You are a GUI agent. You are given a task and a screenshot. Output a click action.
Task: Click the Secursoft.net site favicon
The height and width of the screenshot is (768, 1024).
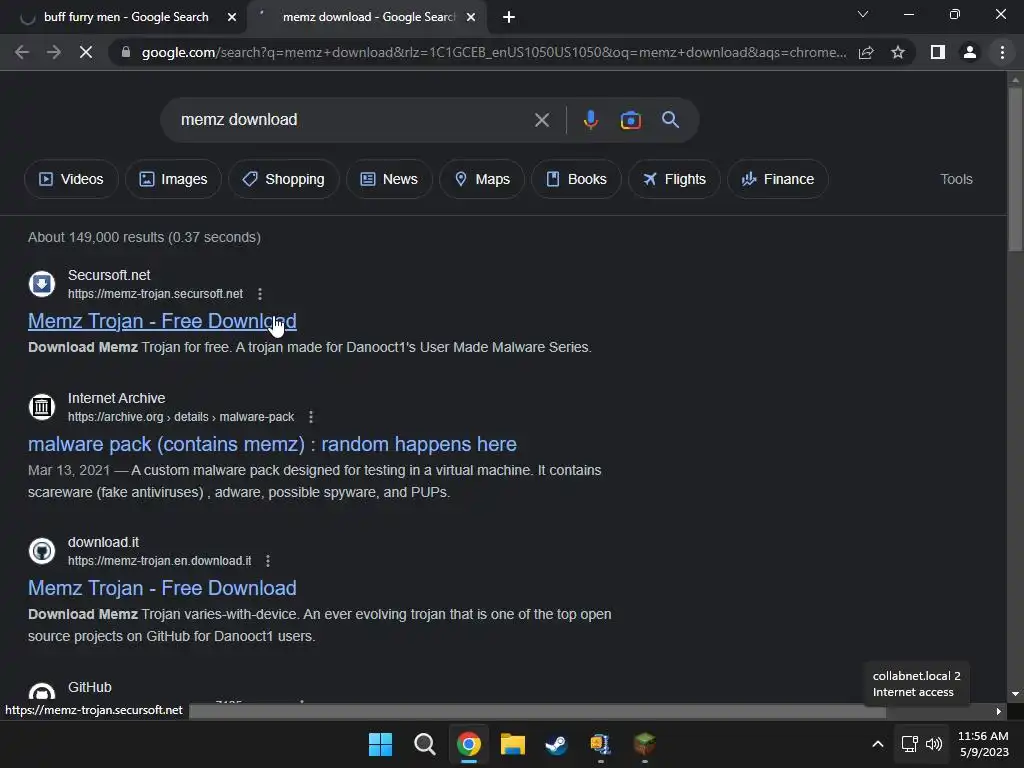[x=42, y=284]
